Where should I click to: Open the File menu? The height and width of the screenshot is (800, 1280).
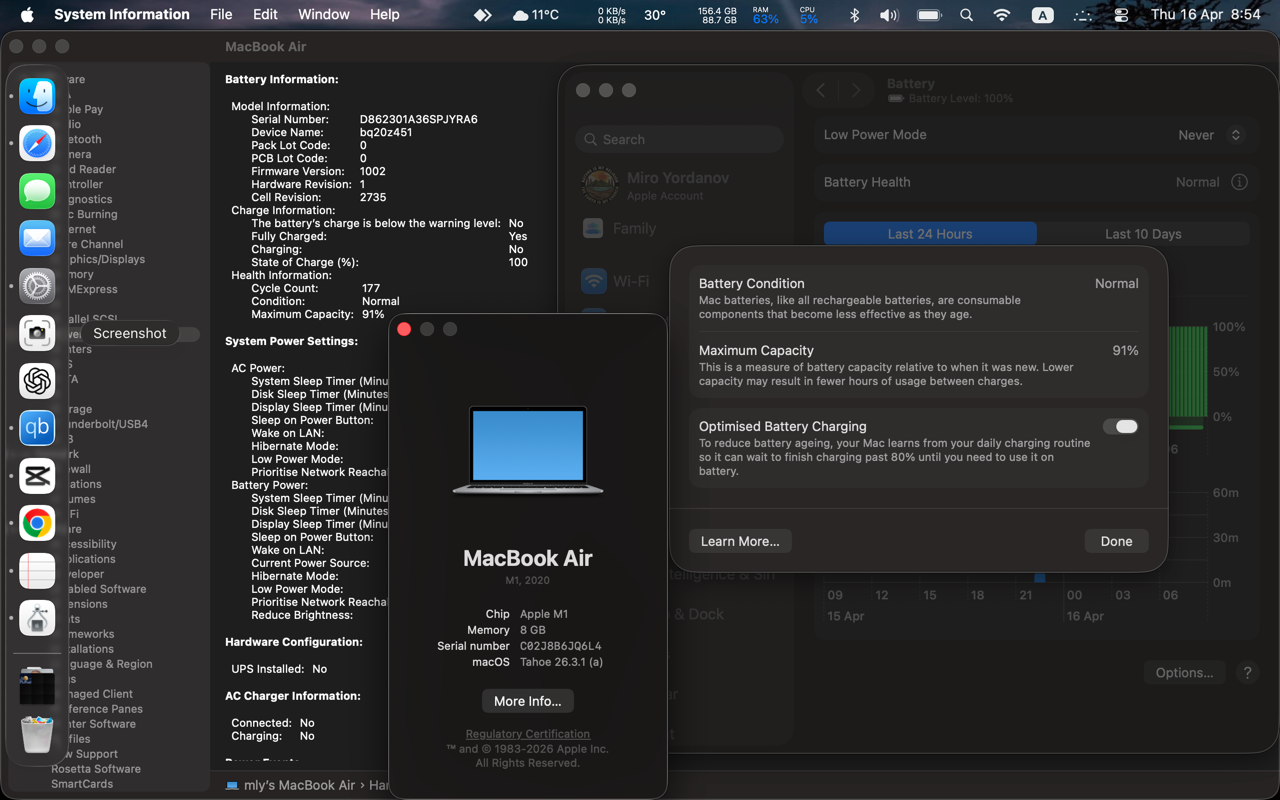point(221,15)
